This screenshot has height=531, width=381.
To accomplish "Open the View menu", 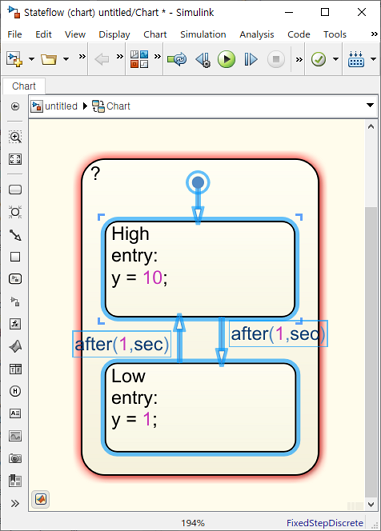I will coord(75,34).
